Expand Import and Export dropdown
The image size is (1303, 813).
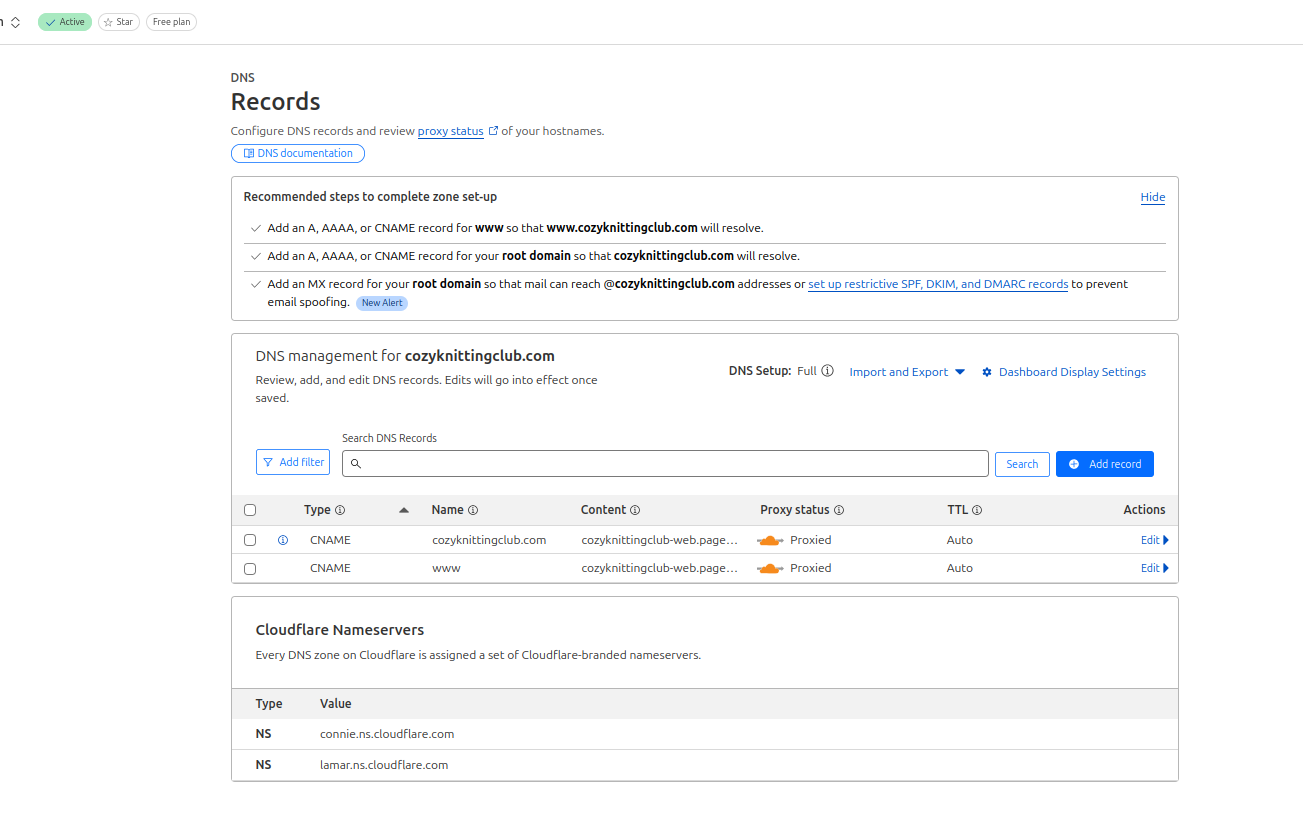coord(907,372)
